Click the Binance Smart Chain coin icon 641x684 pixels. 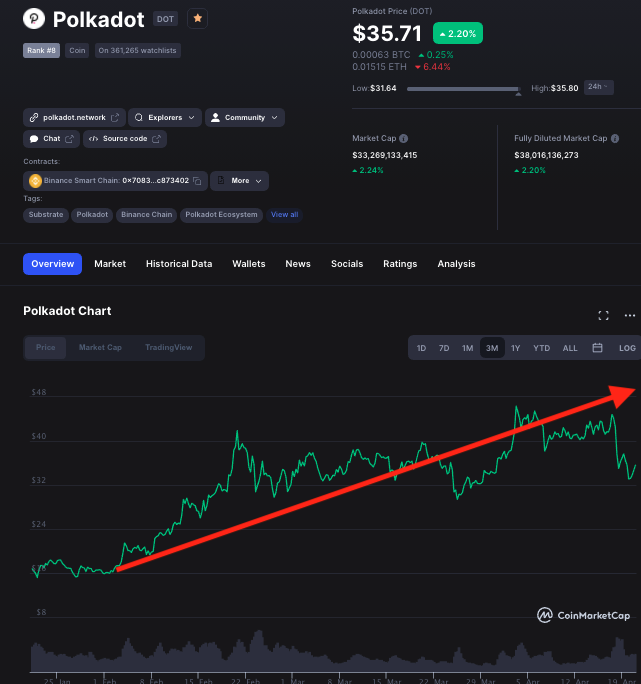point(35,181)
